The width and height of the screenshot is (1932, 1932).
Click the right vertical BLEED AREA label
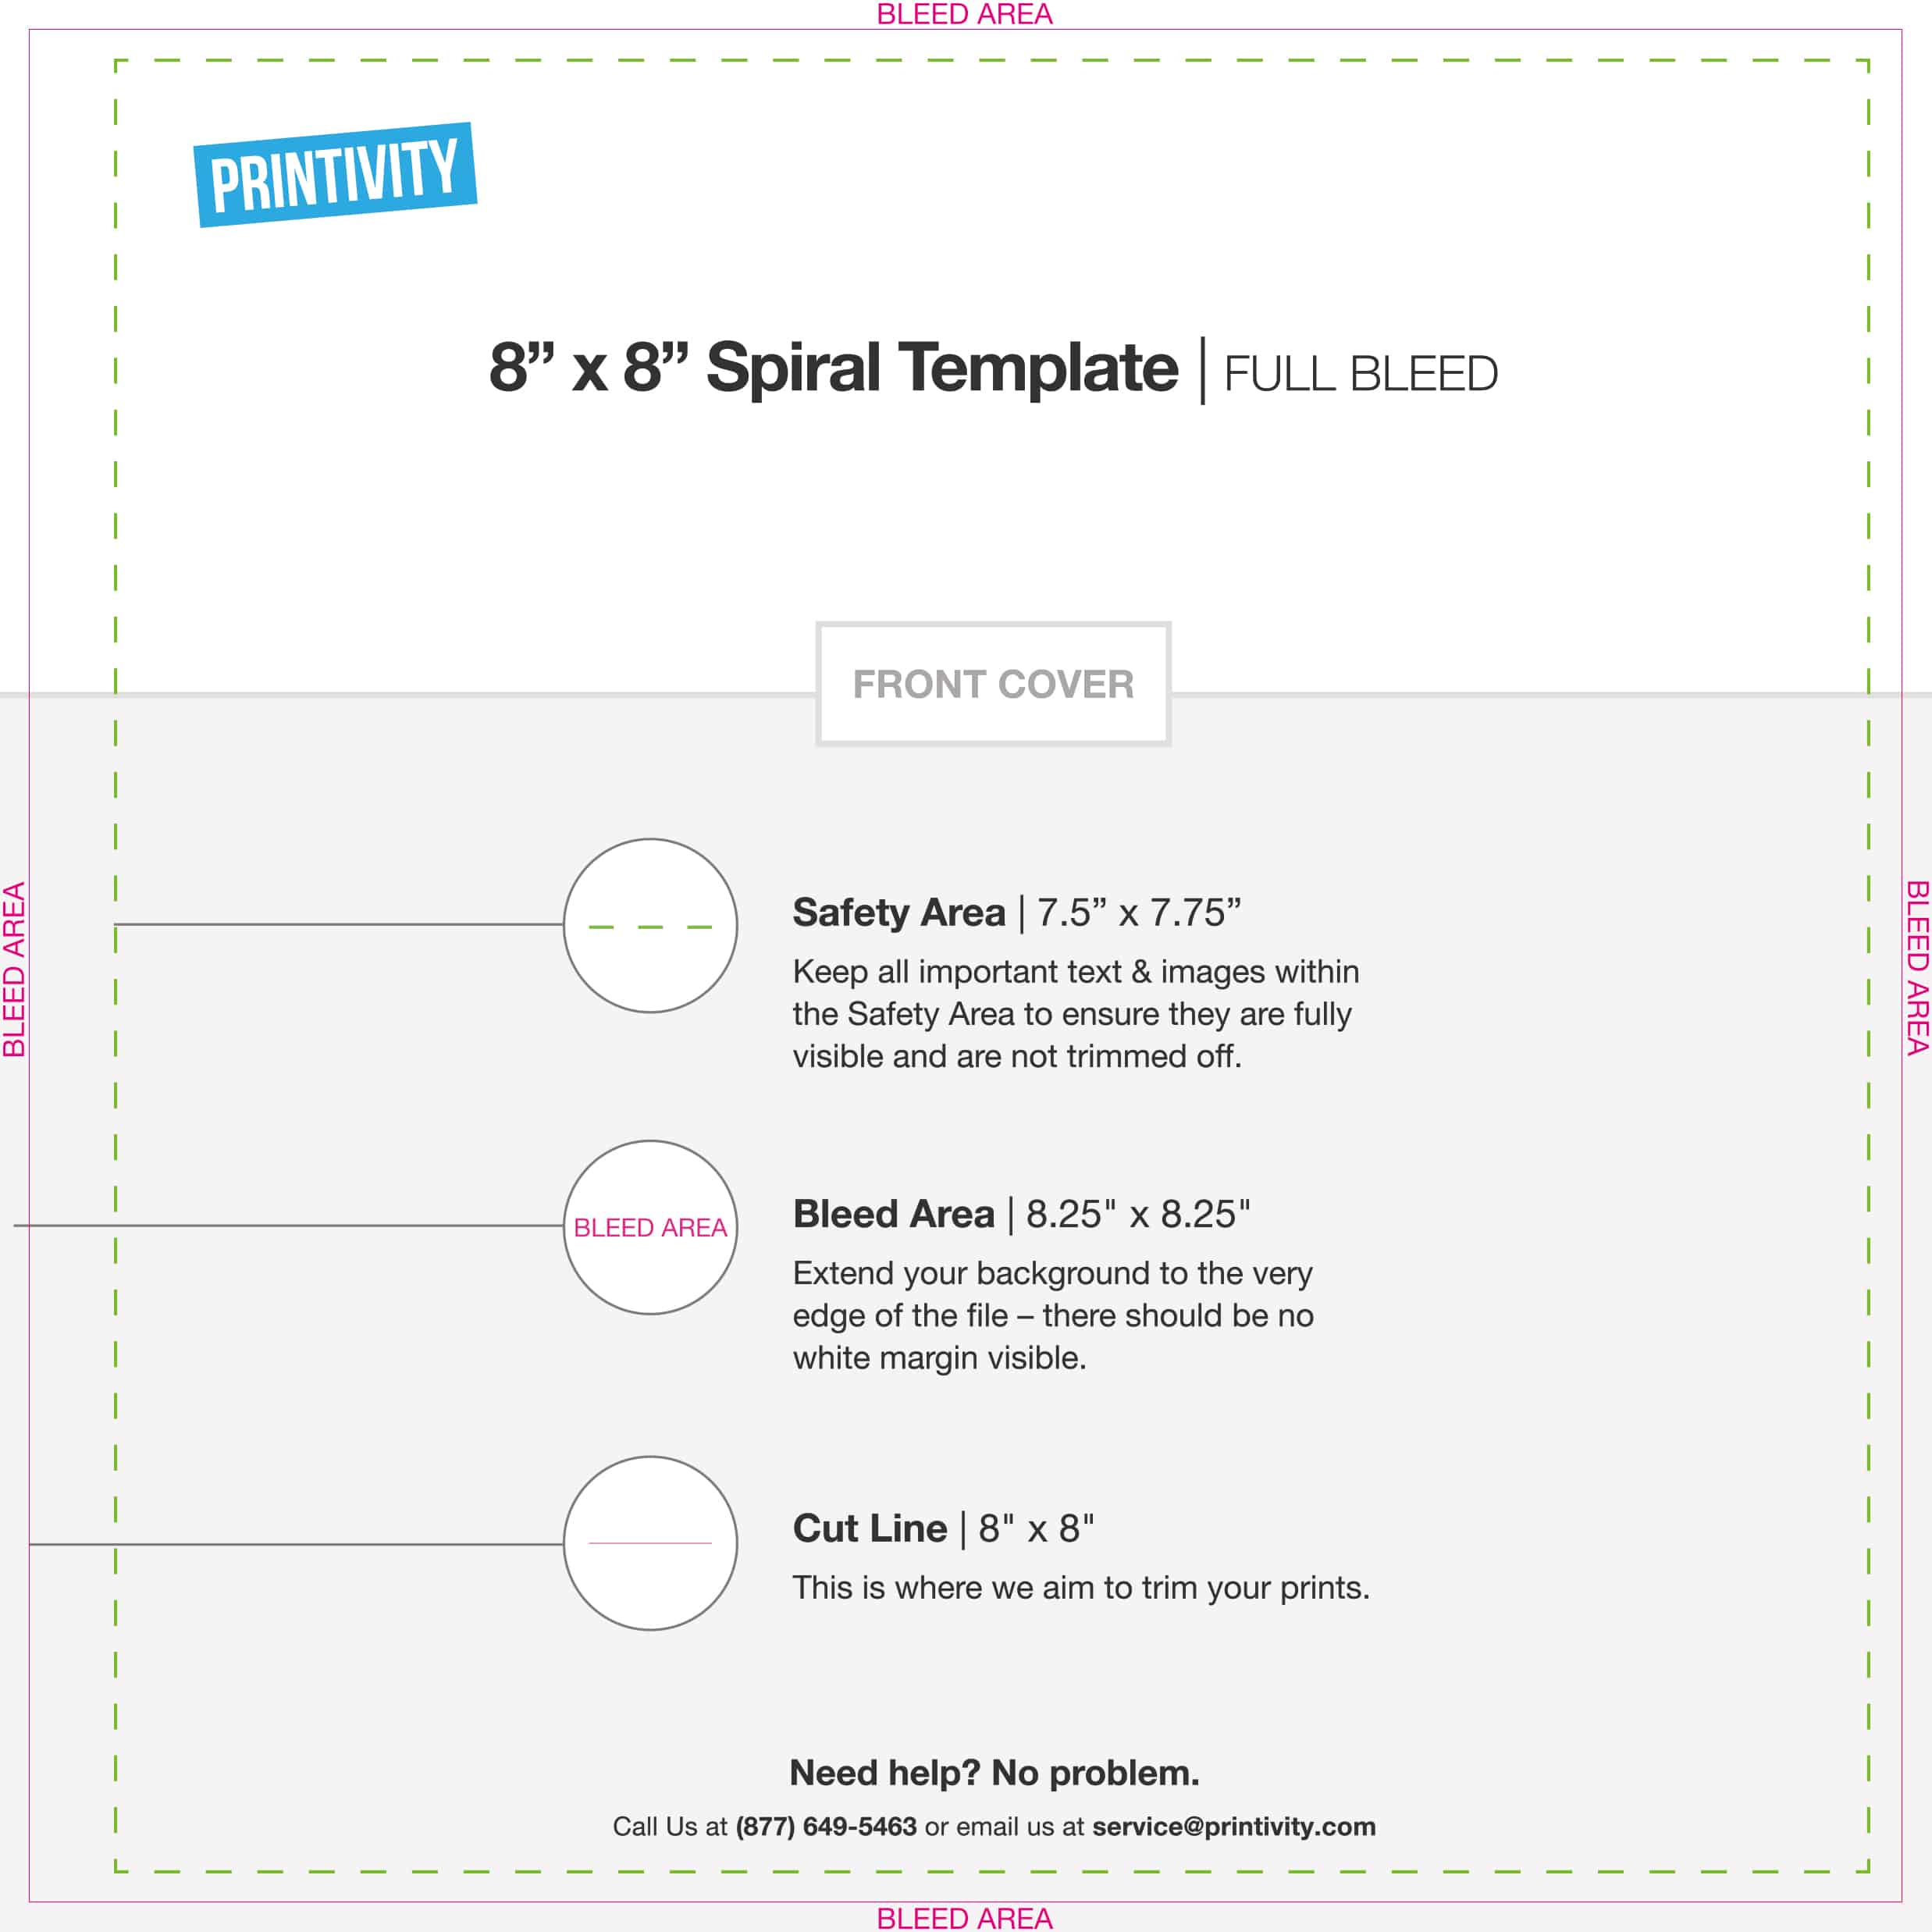tap(1917, 967)
